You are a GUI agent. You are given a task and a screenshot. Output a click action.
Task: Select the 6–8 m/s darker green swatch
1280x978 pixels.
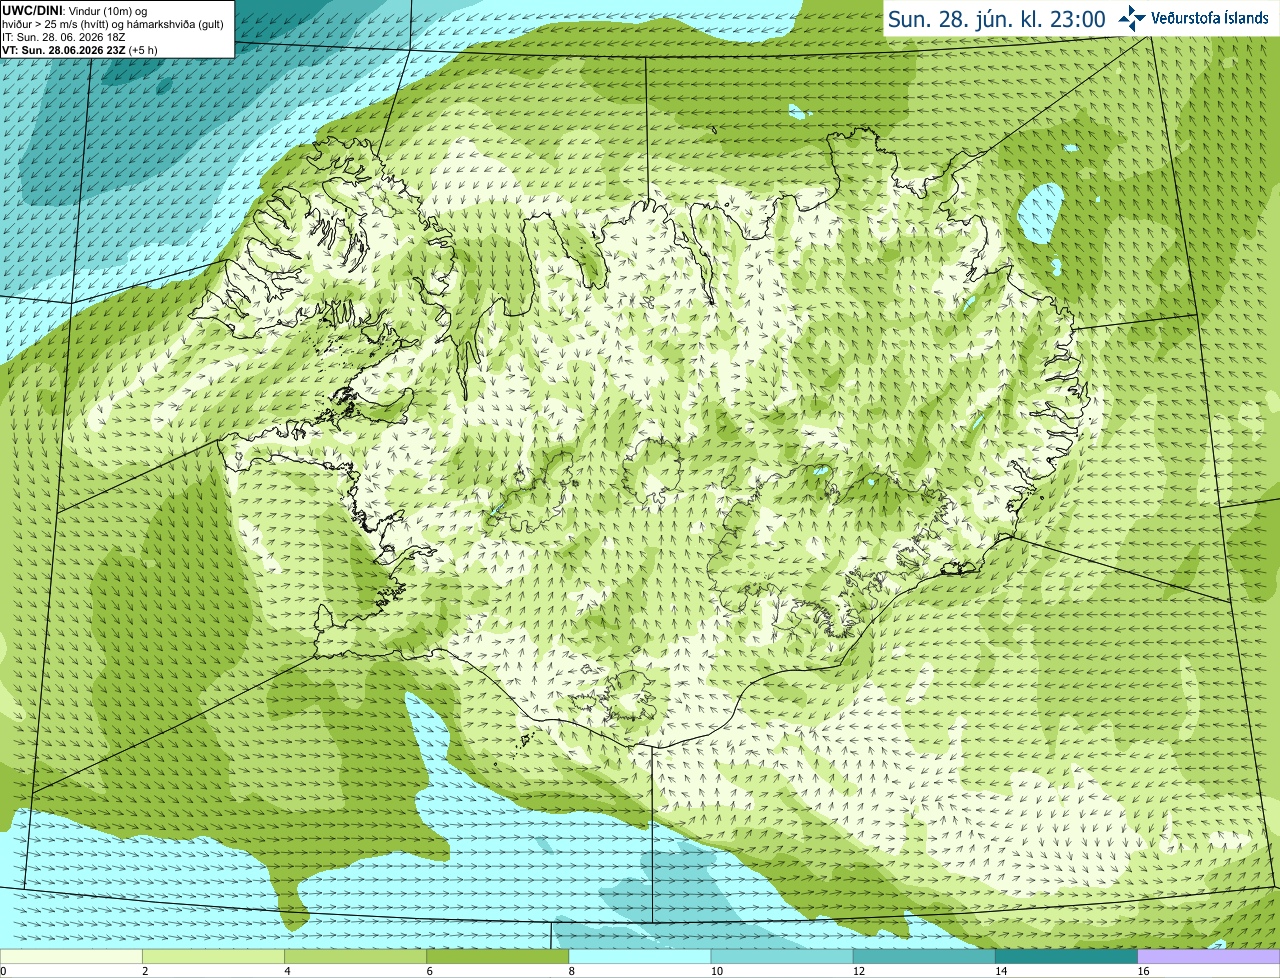(x=498, y=956)
